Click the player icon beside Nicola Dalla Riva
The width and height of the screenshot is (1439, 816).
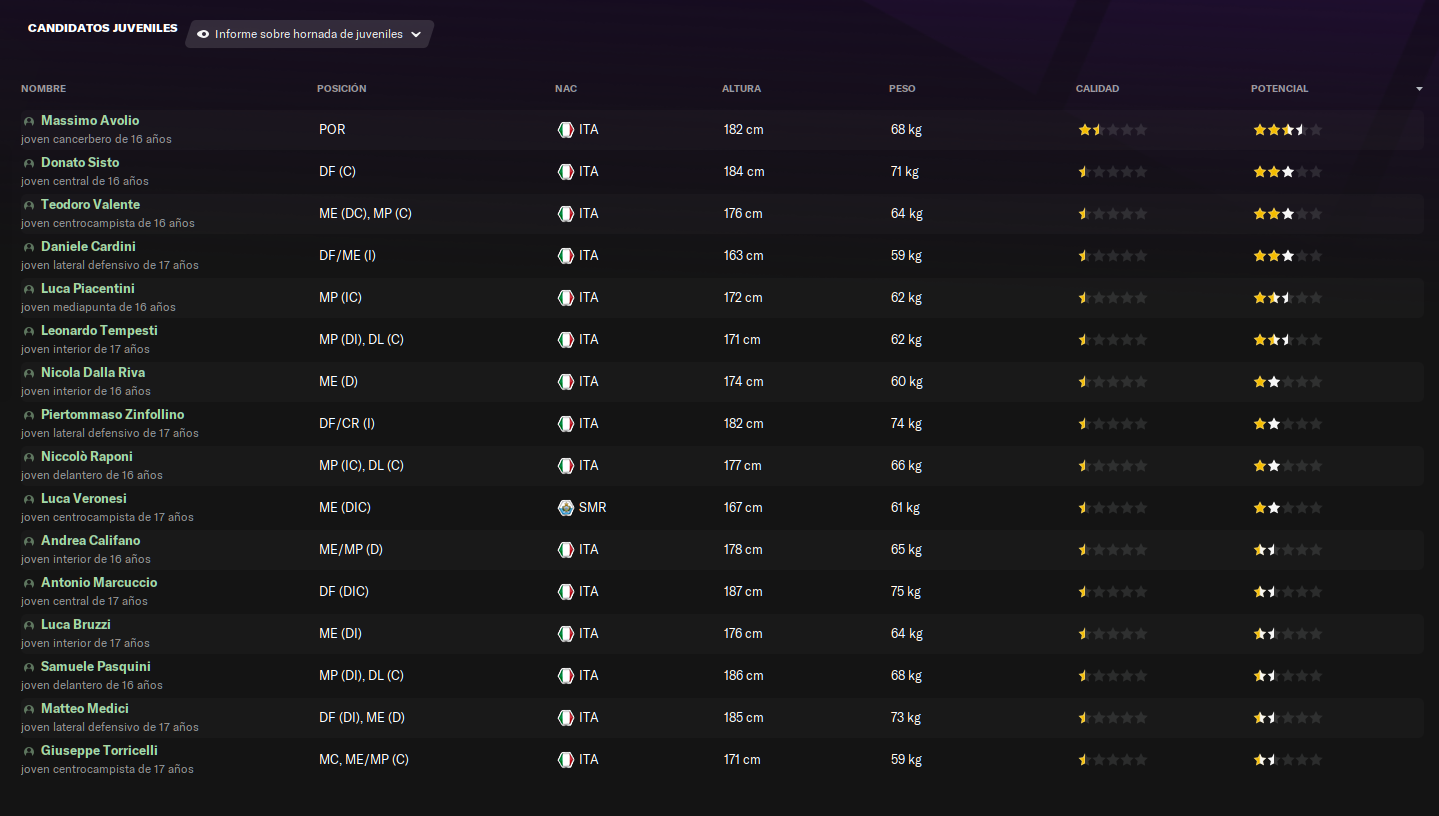coord(29,373)
